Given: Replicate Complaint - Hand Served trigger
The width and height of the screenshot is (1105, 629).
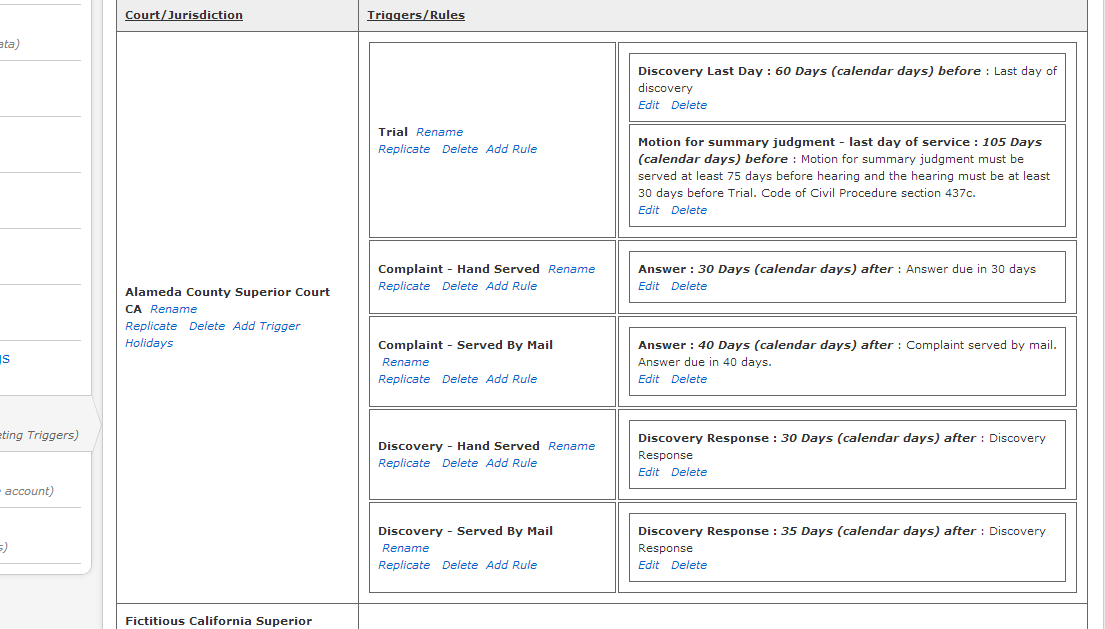Looking at the screenshot, I should (404, 286).
